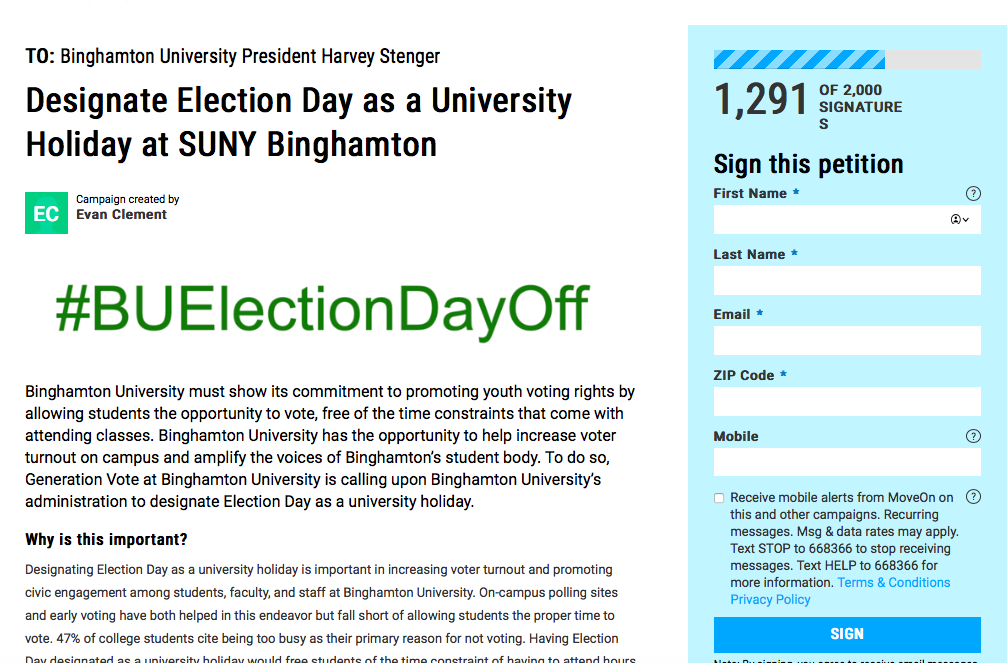This screenshot has height=663, width=1008.
Task: Open the Privacy Policy link
Action: [770, 600]
